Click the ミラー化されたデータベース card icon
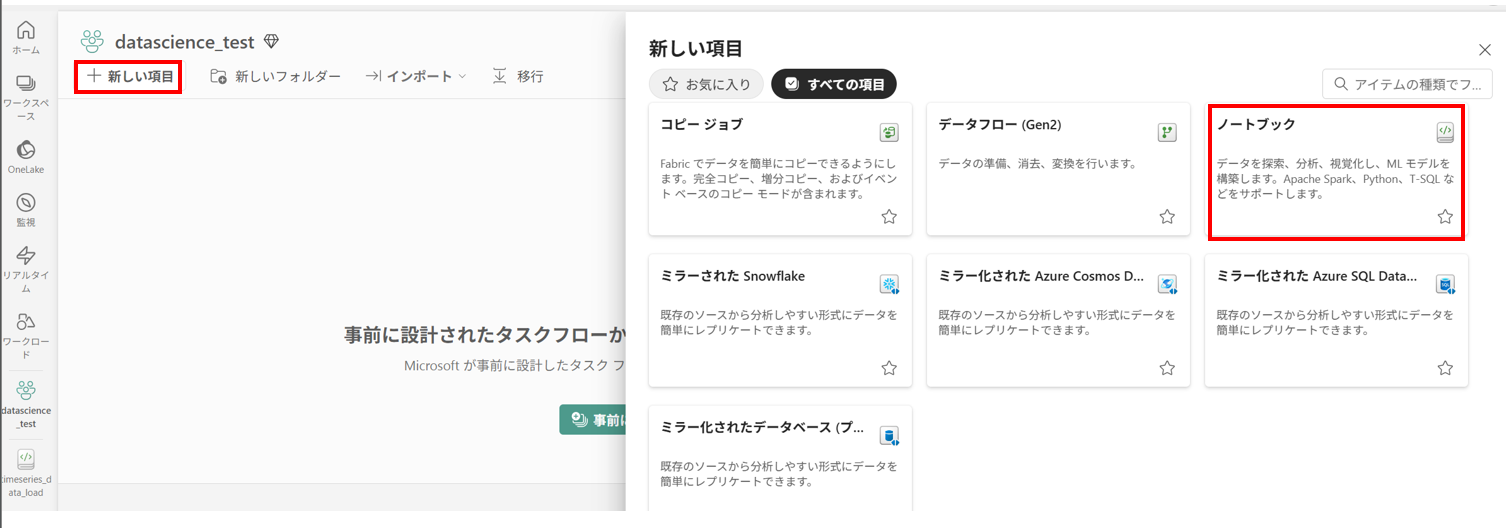1506x528 pixels. pos(888,435)
